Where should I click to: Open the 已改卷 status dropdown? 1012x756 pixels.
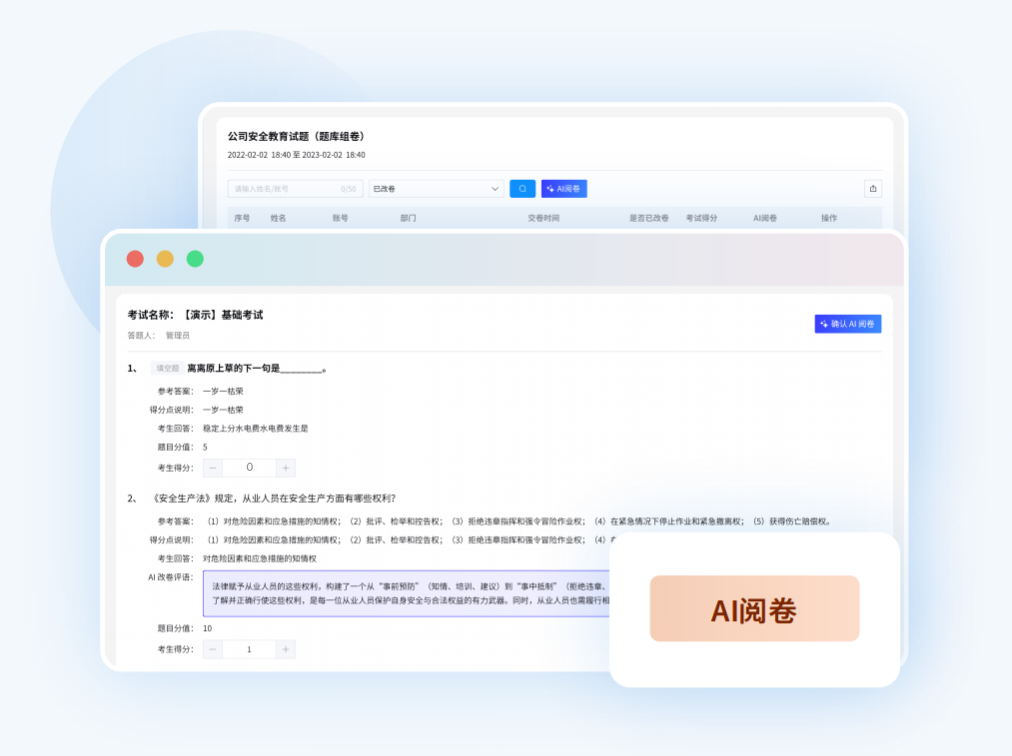(436, 188)
